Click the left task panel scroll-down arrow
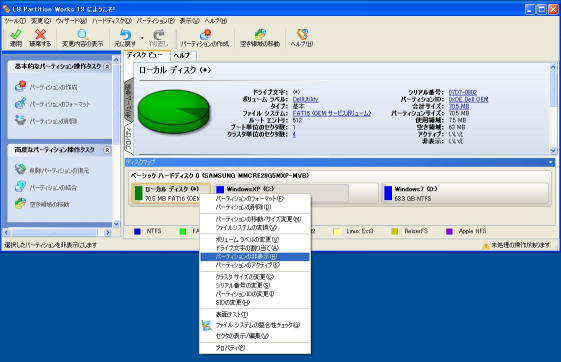Image resolution: width=561 pixels, height=362 pixels. click(x=116, y=224)
